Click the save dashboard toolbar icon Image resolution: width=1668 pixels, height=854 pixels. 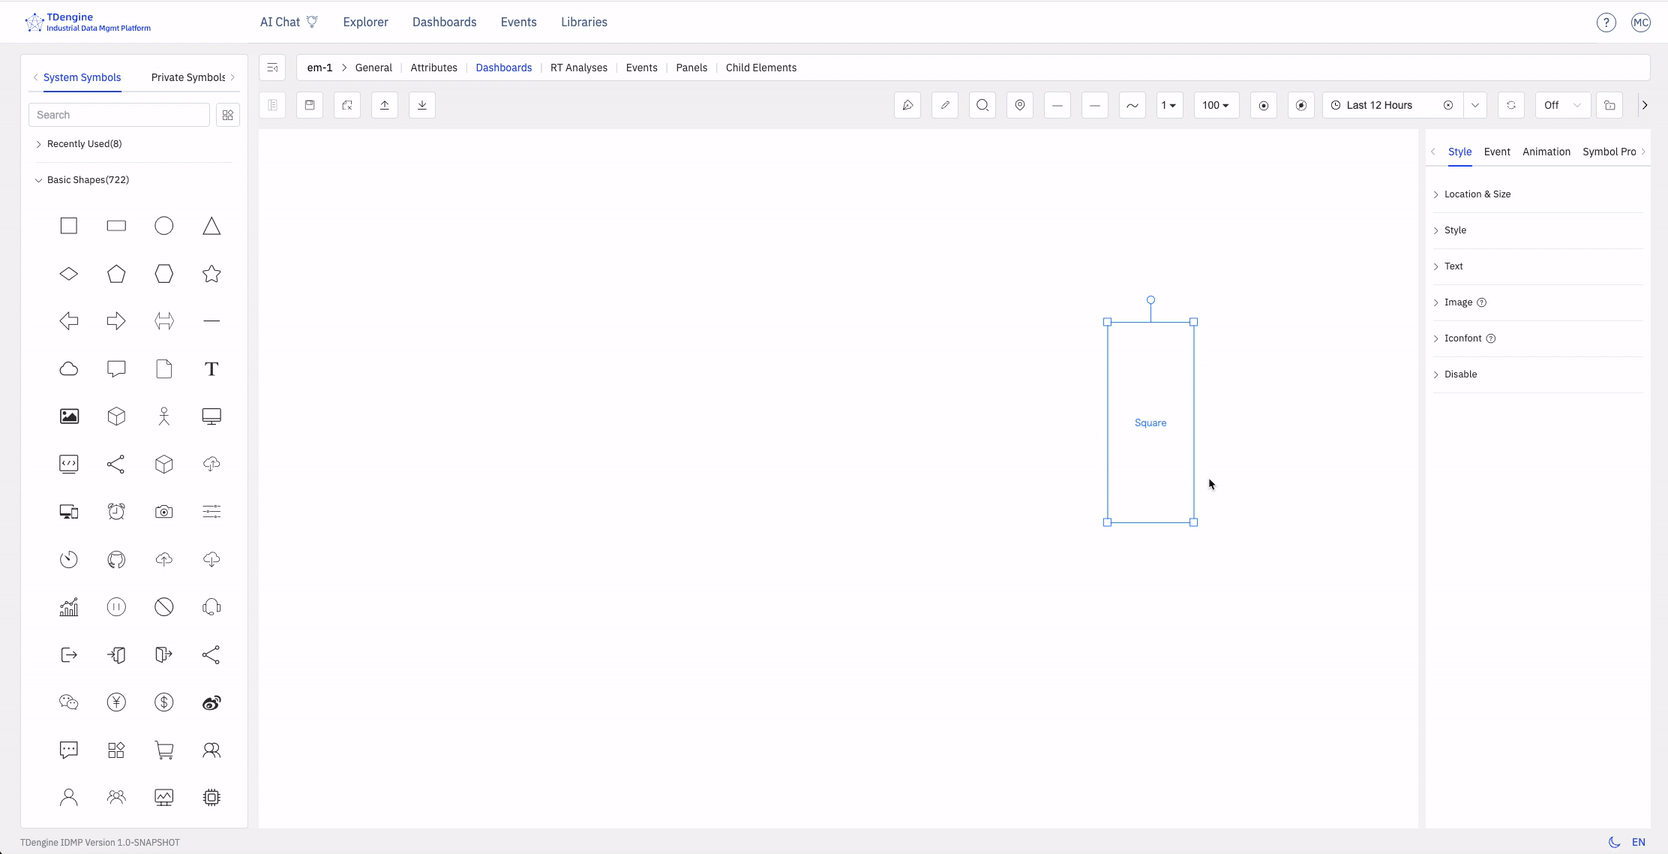[x=310, y=105]
